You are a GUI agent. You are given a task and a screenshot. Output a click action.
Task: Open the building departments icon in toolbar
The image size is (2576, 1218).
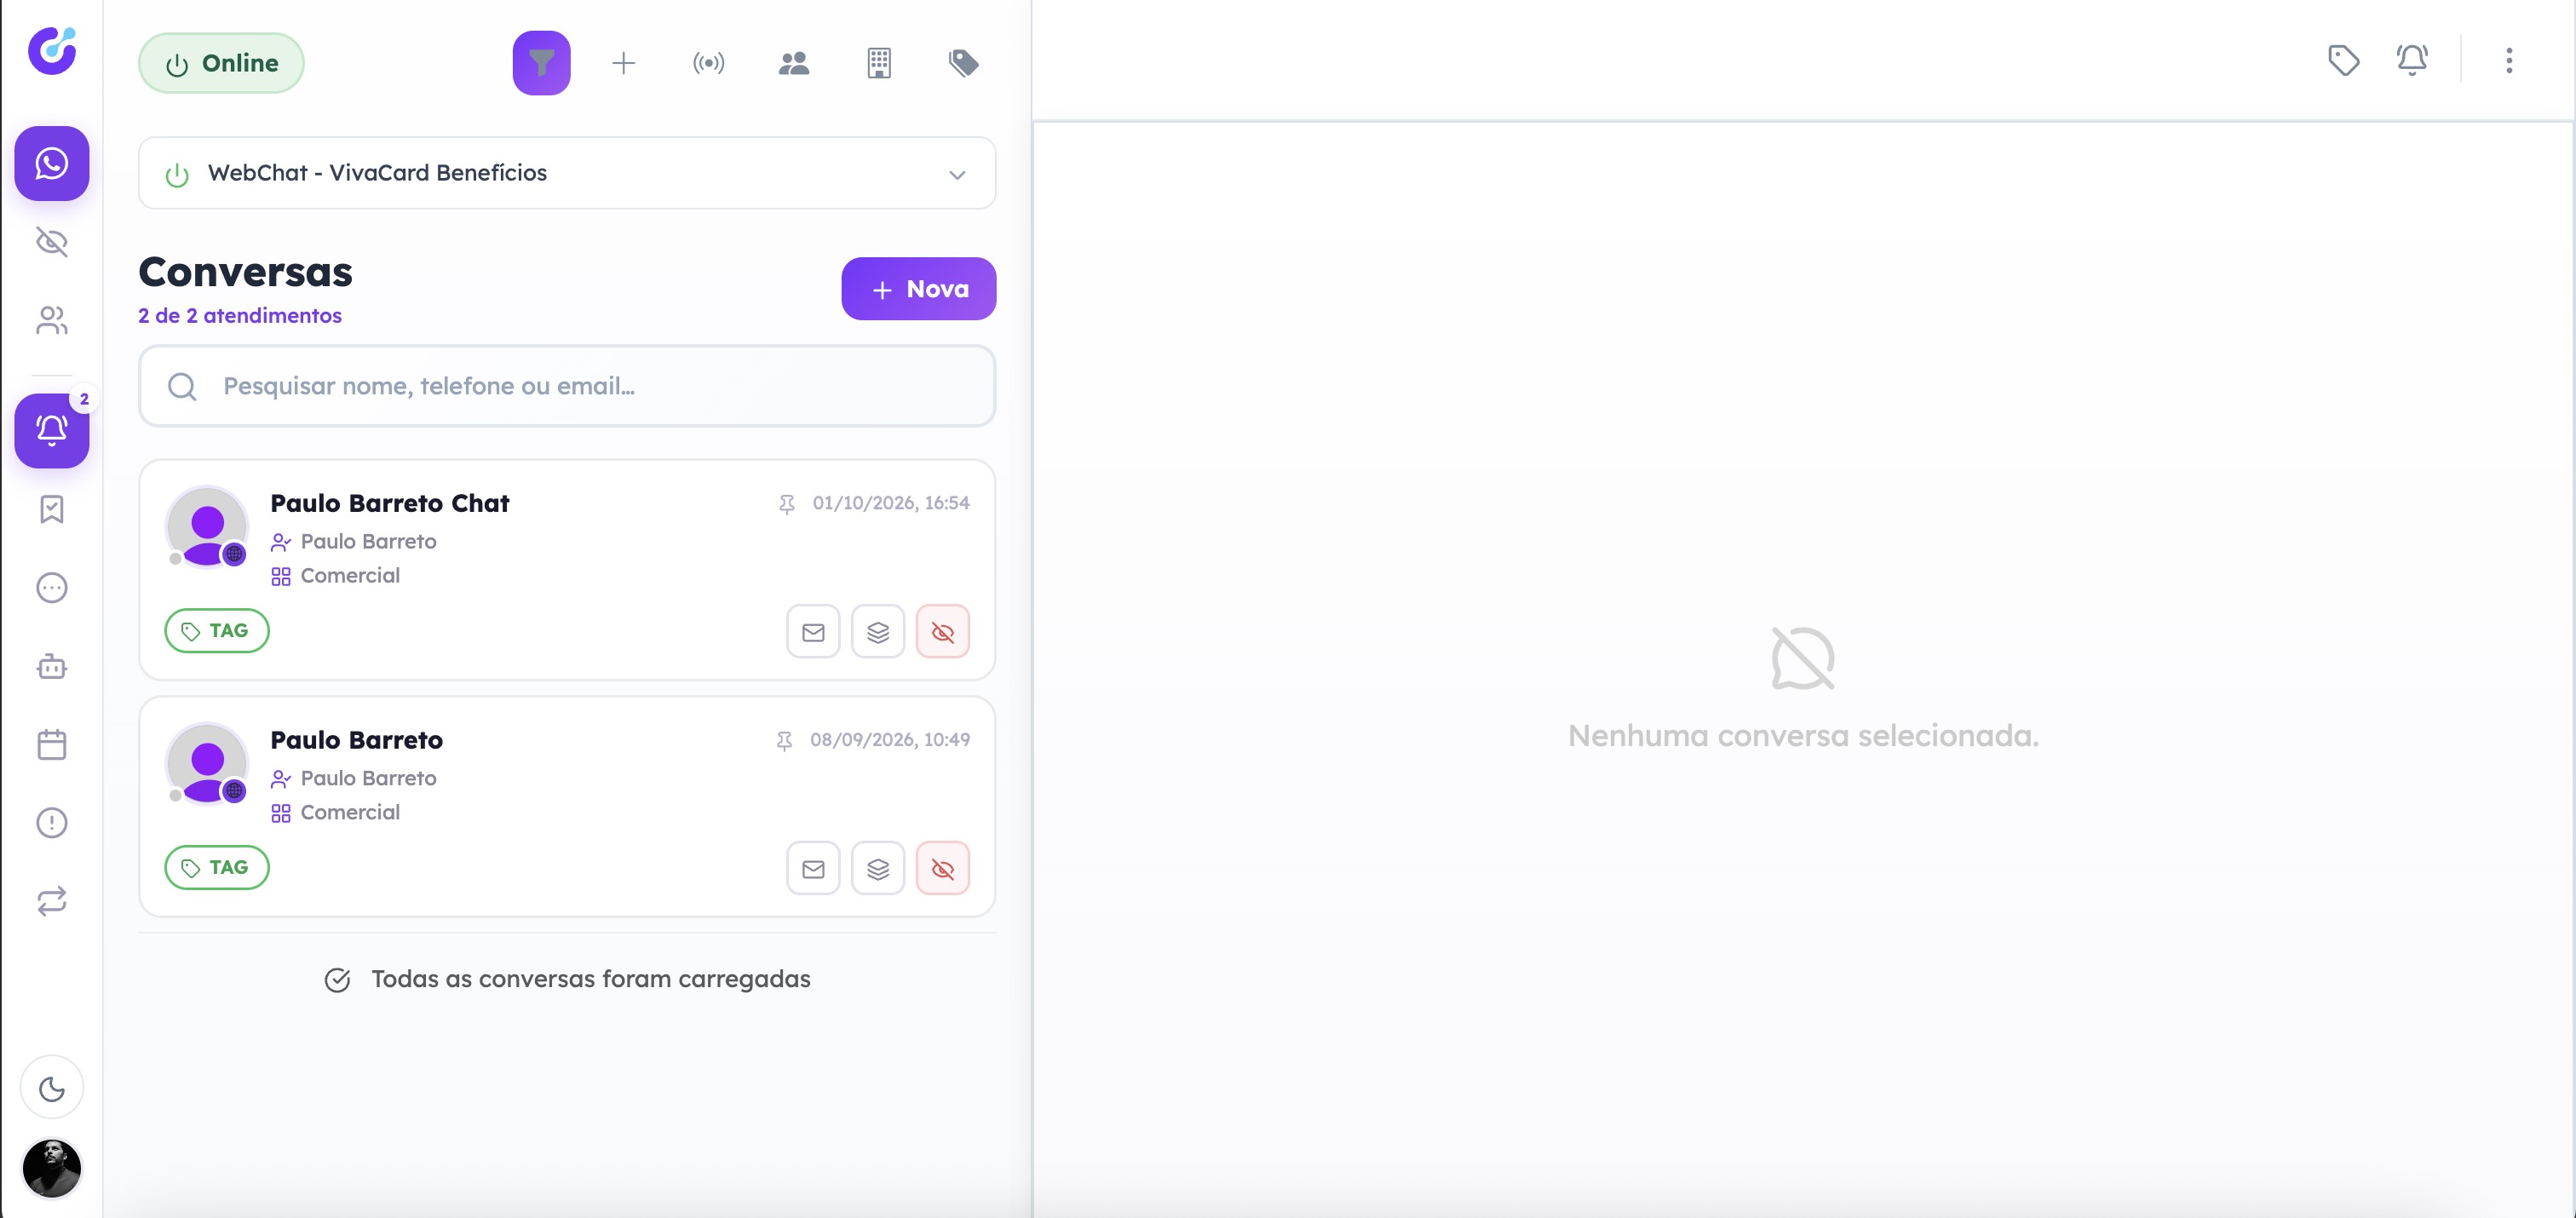coord(879,63)
